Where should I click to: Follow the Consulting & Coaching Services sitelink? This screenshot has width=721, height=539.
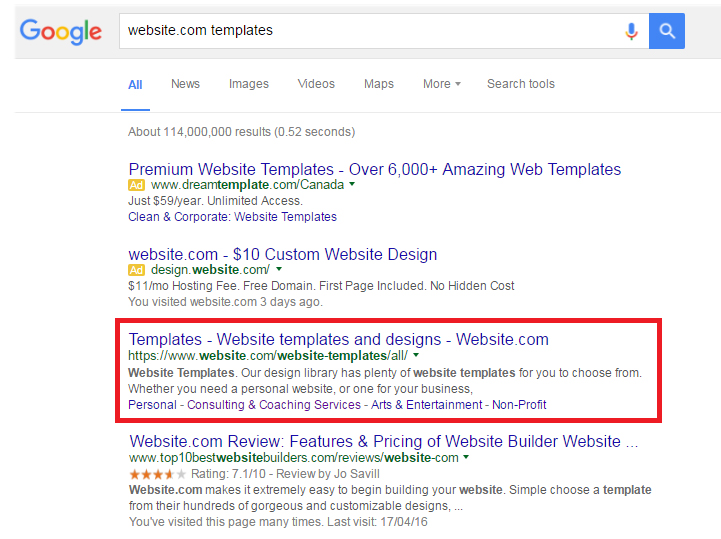point(274,405)
